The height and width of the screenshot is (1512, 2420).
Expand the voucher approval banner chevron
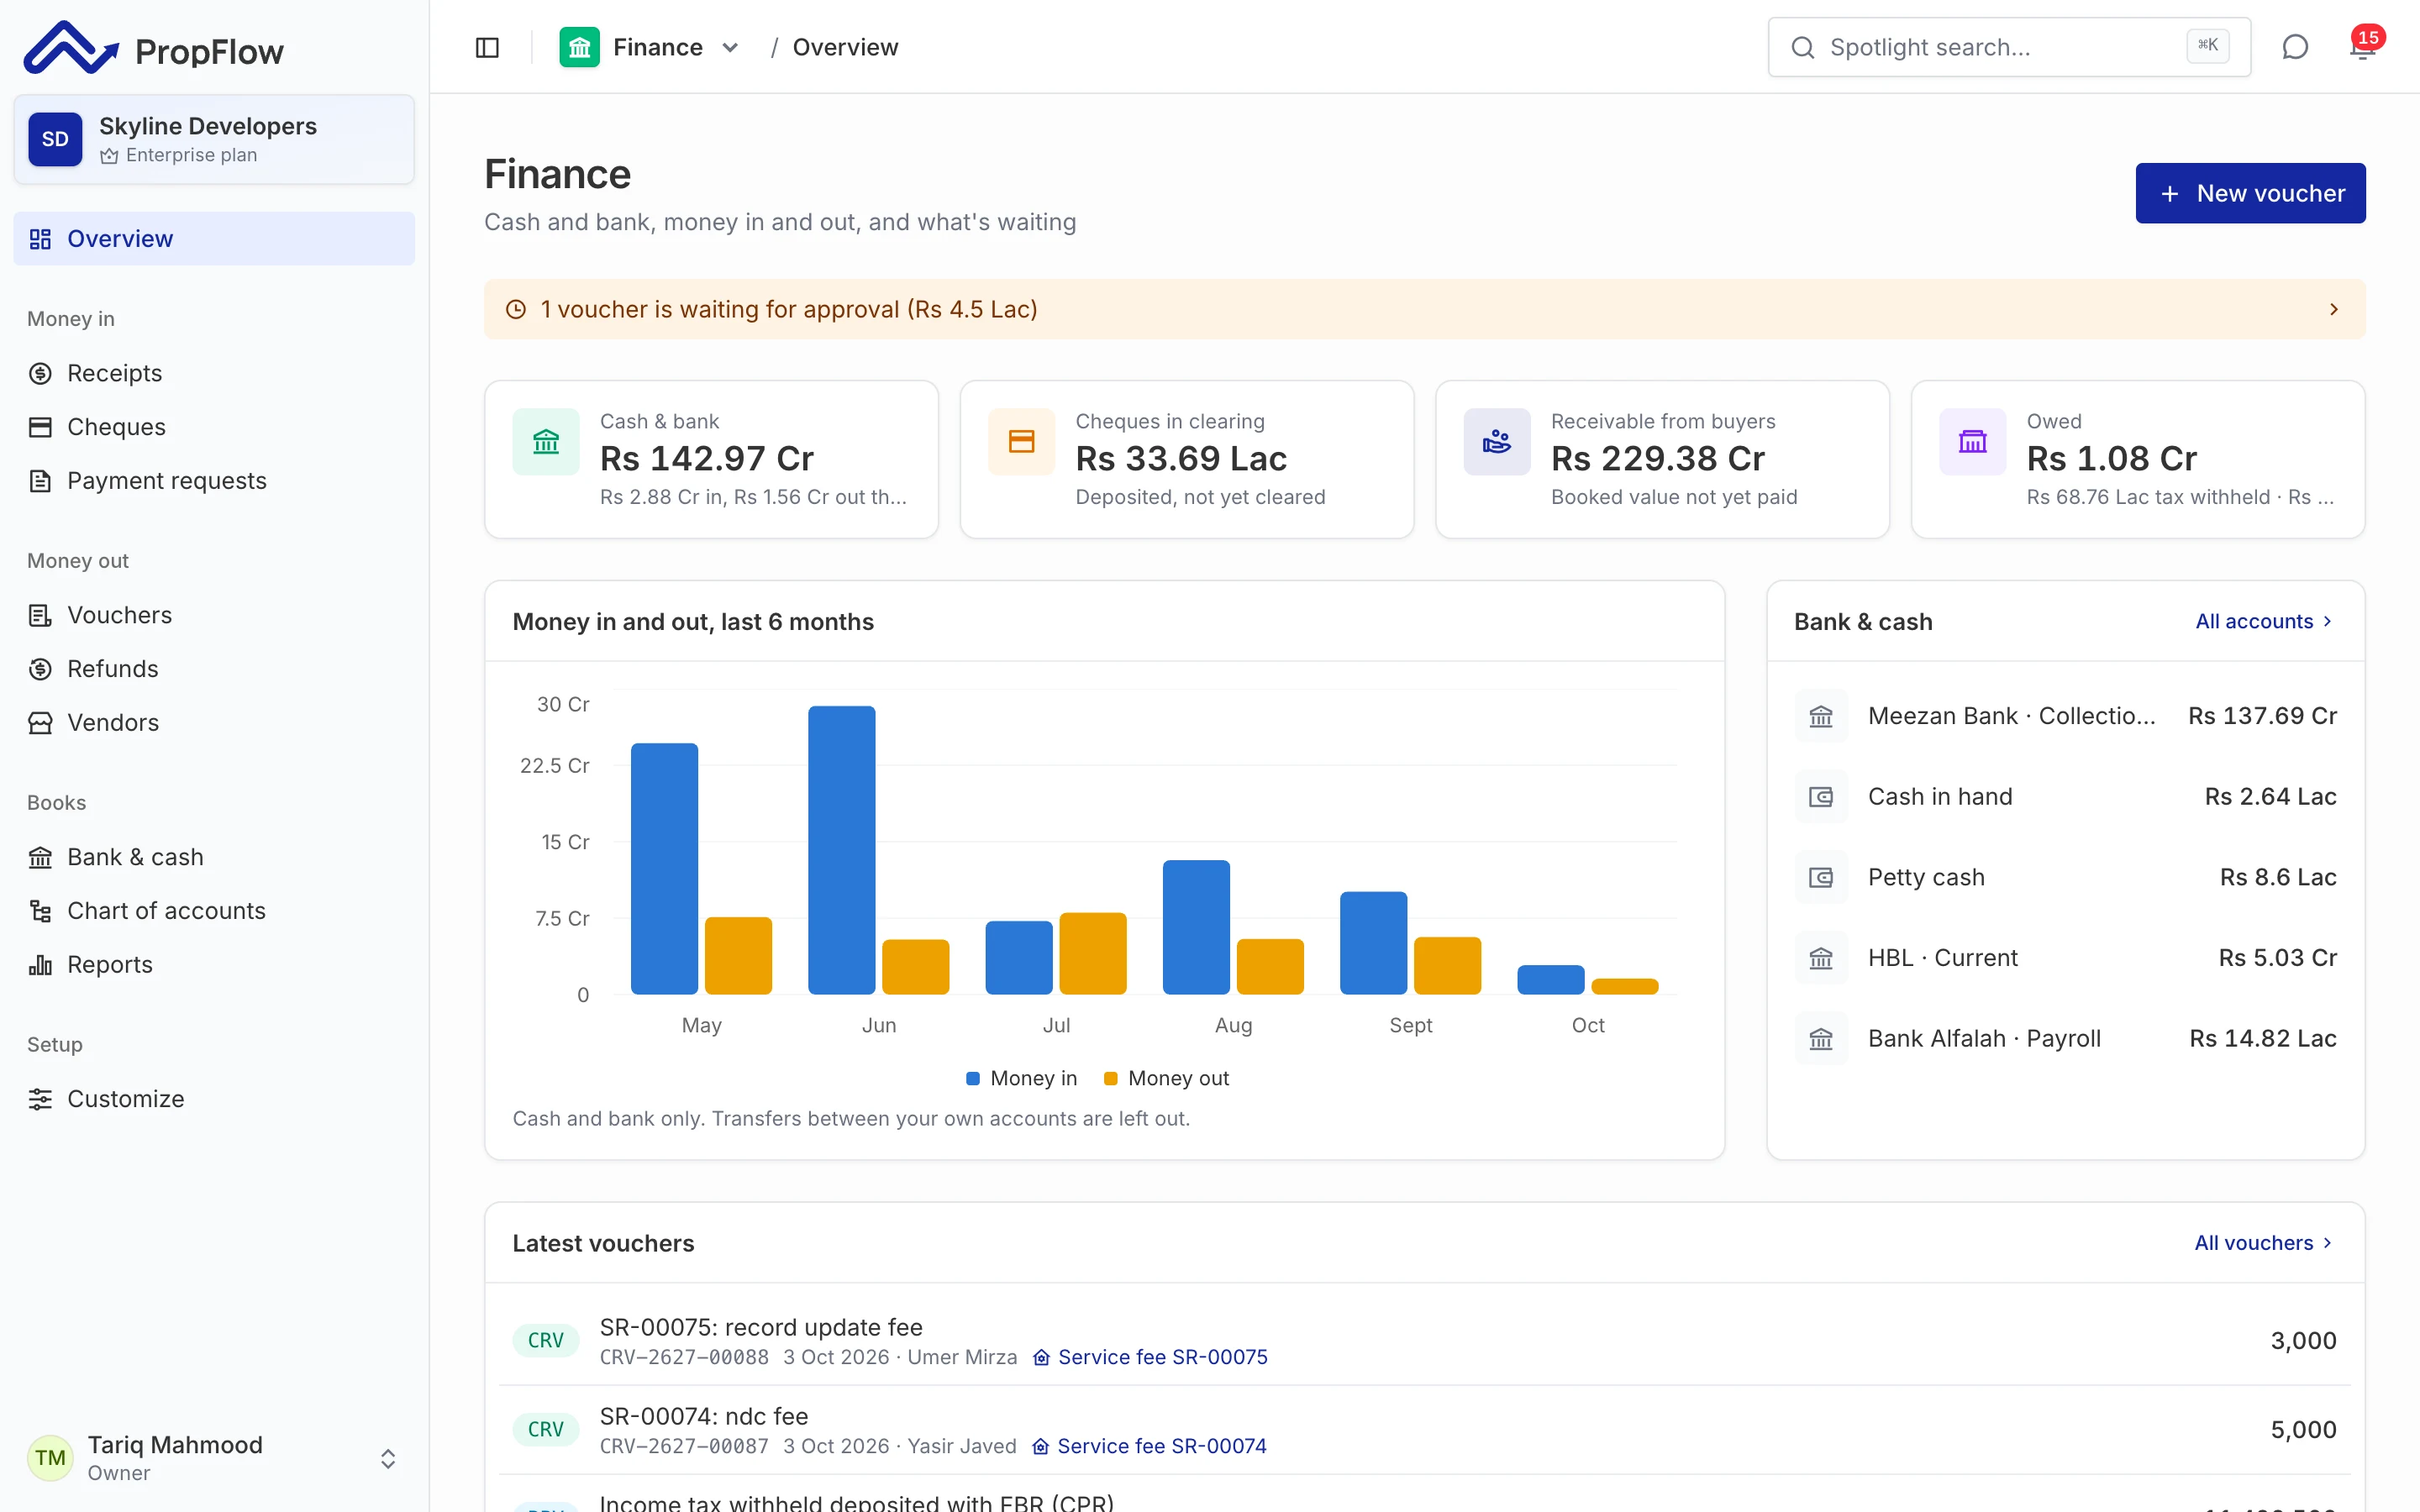click(x=2334, y=309)
